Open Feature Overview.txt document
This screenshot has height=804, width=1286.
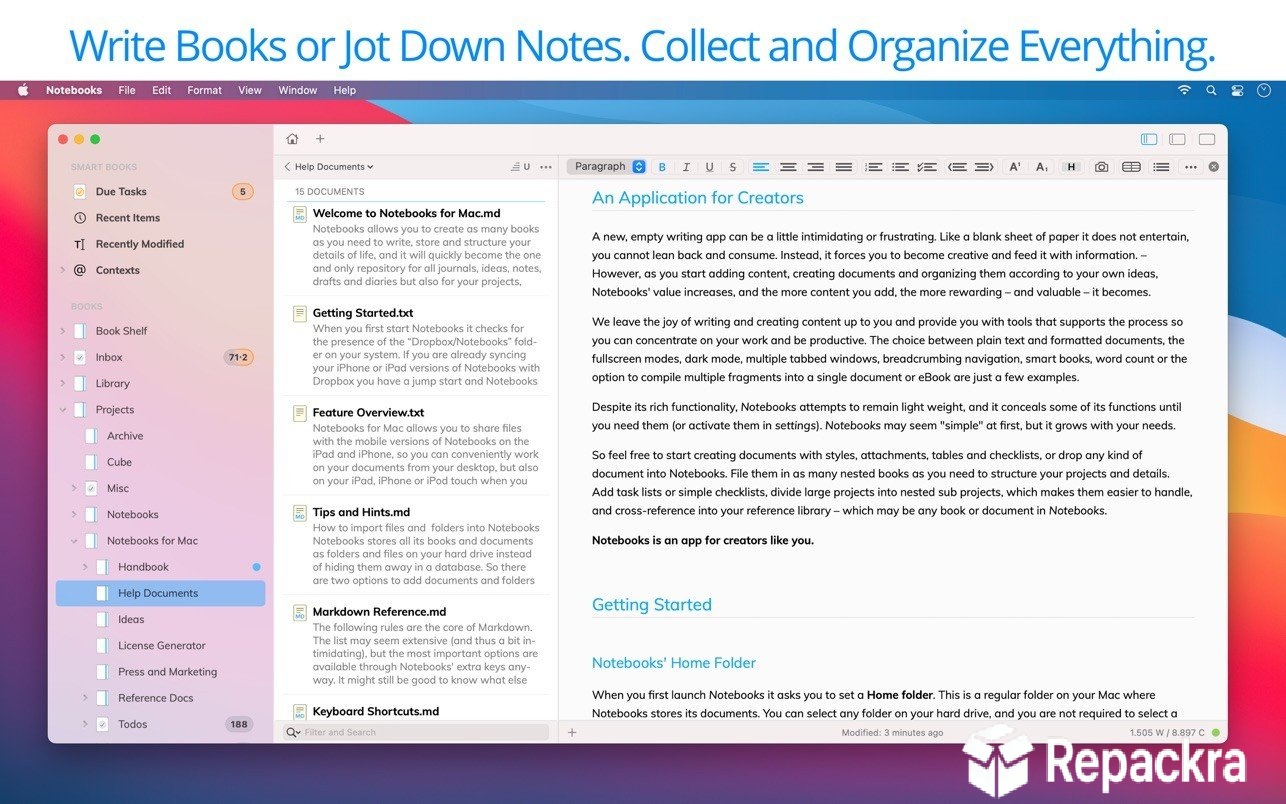click(x=416, y=446)
